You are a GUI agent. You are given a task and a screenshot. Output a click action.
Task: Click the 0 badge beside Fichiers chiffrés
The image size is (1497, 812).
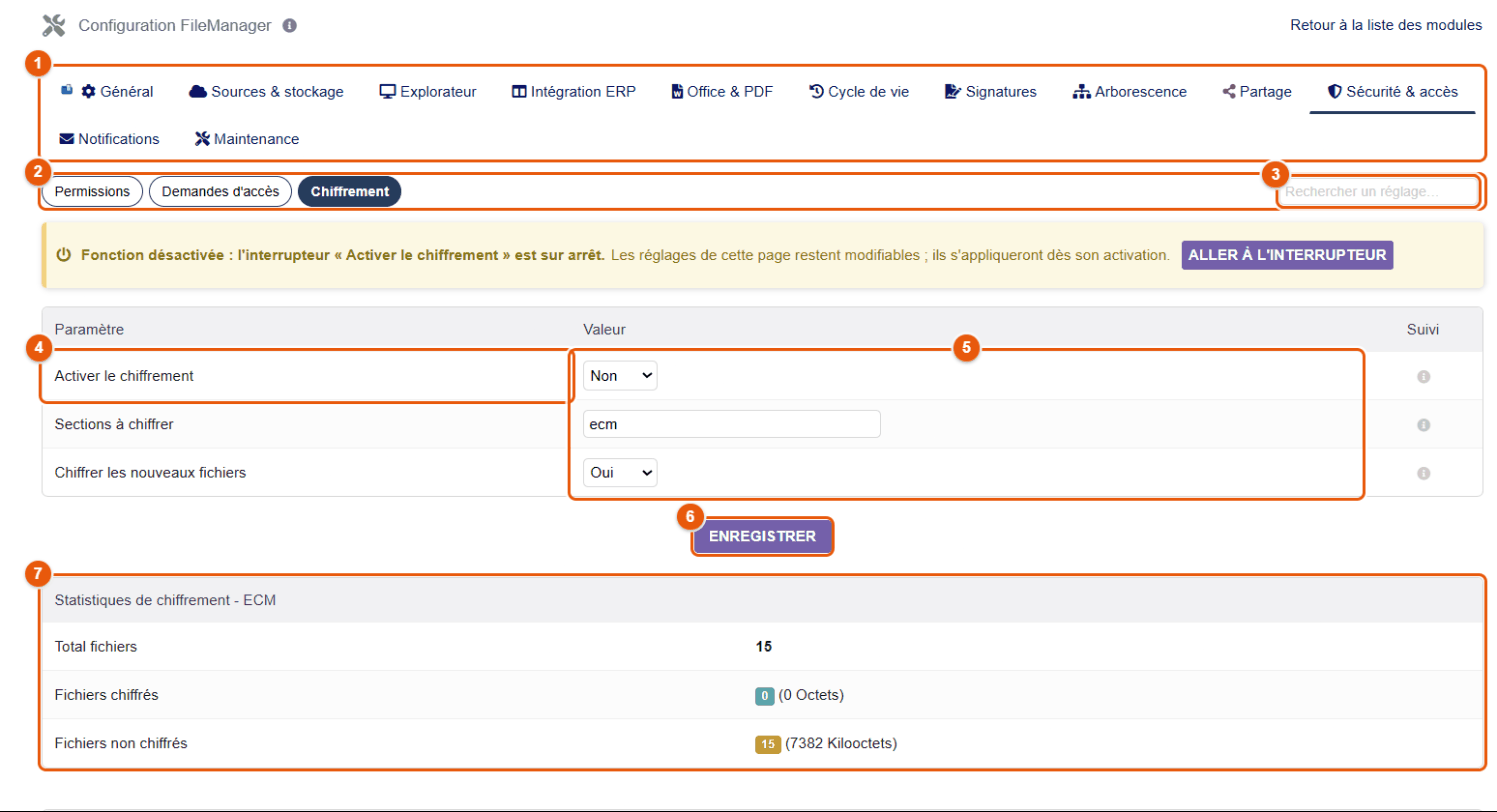[x=765, y=695]
